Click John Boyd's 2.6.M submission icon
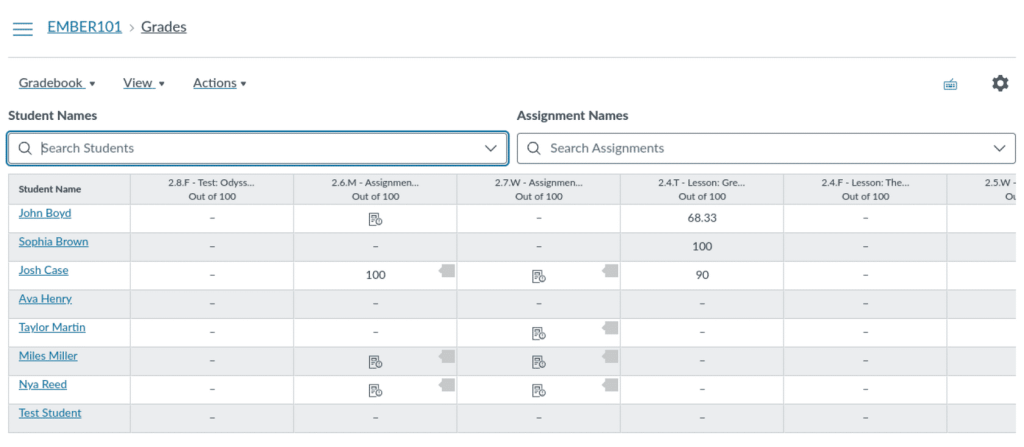The width and height of the screenshot is (1024, 447). tap(375, 219)
